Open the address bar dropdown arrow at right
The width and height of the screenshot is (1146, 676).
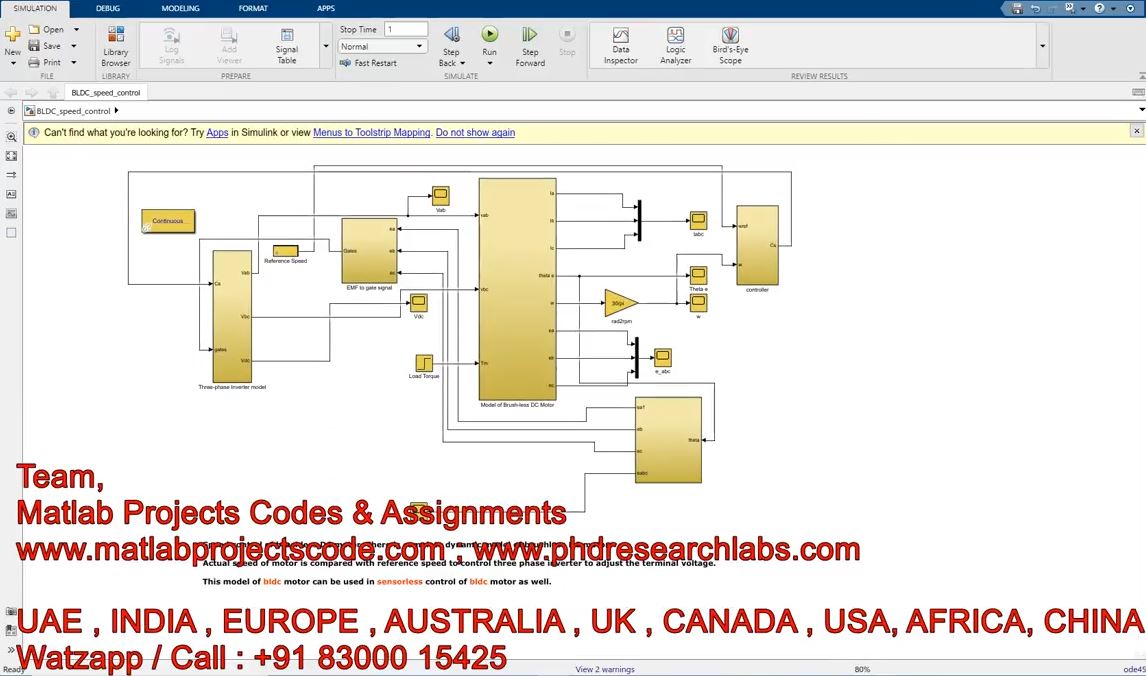(1141, 110)
